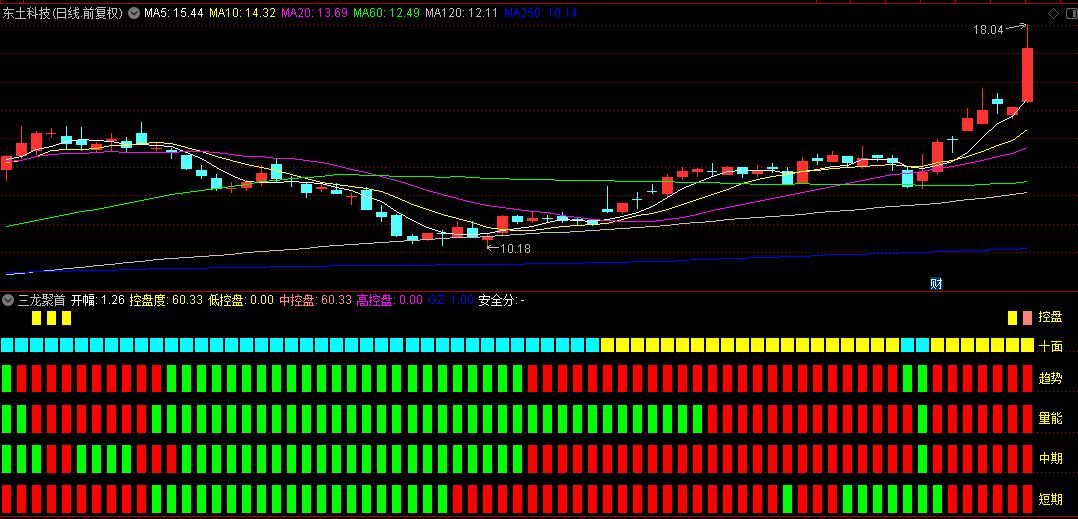Click the 趋势 row label

[1050, 378]
